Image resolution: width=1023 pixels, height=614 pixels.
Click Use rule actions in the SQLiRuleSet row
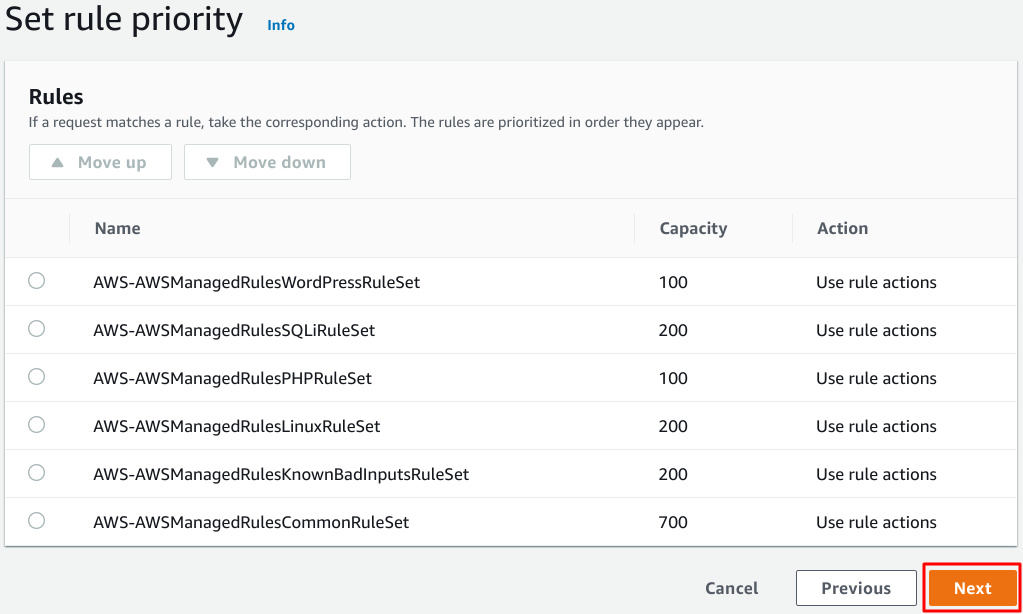coord(876,330)
